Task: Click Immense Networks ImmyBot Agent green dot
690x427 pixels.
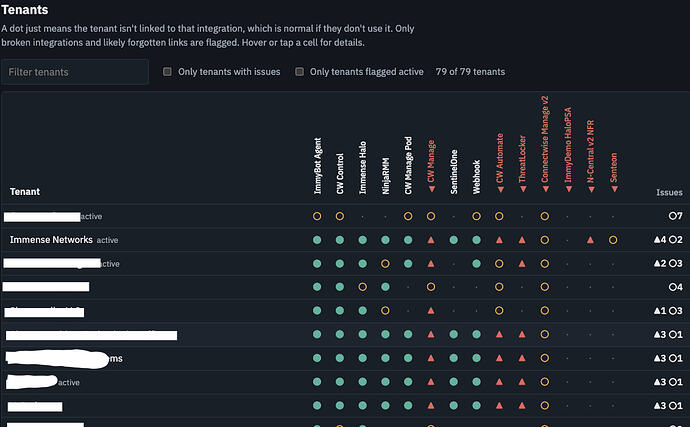Action: pos(317,240)
